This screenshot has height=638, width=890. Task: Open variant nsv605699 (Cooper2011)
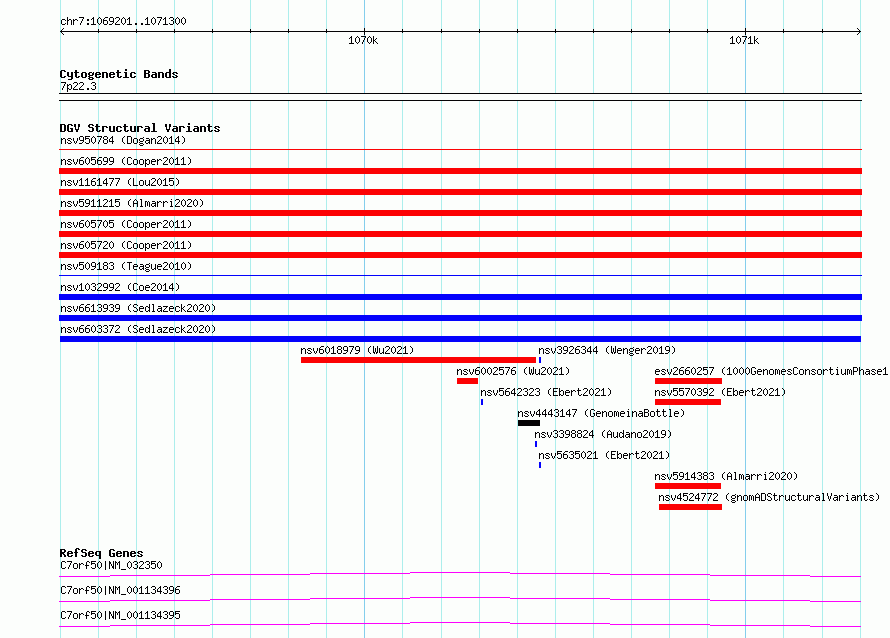click(126, 161)
